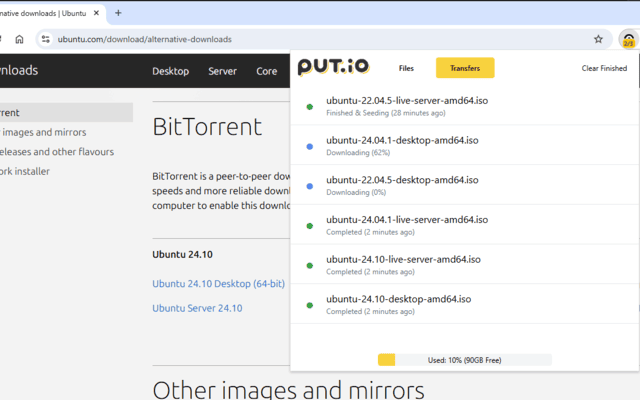The height and width of the screenshot is (400, 640).
Task: Click Clear Finished button
Action: [604, 68]
